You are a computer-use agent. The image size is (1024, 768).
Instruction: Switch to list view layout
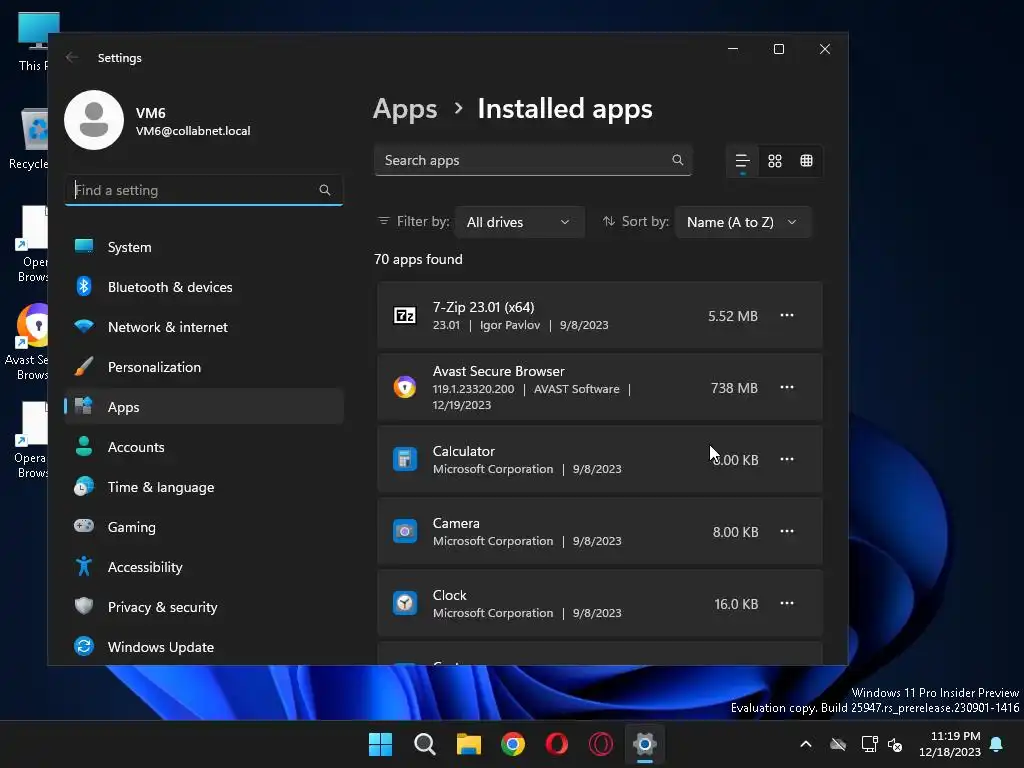click(x=743, y=161)
